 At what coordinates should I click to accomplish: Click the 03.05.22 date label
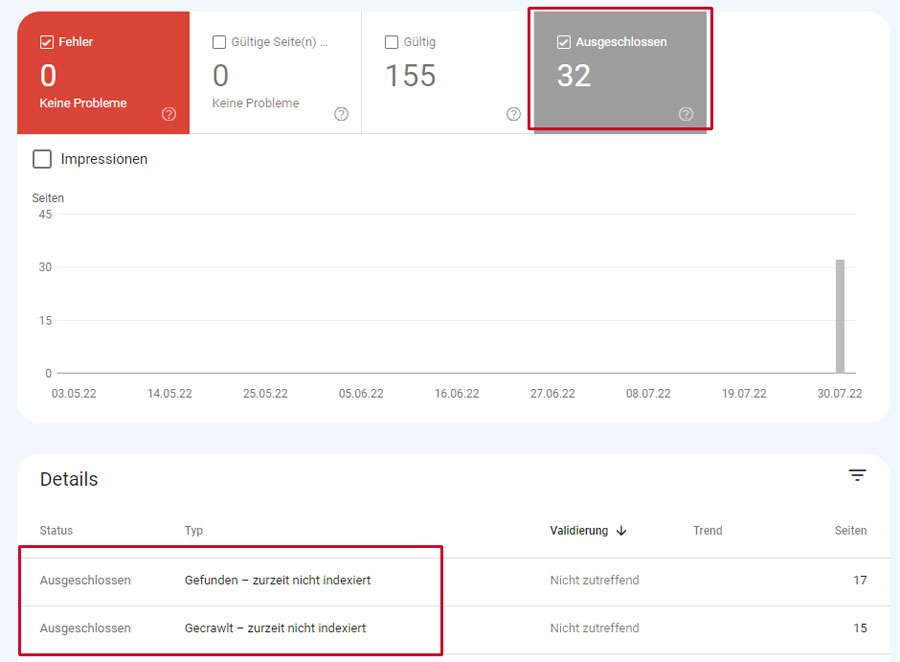(x=74, y=394)
